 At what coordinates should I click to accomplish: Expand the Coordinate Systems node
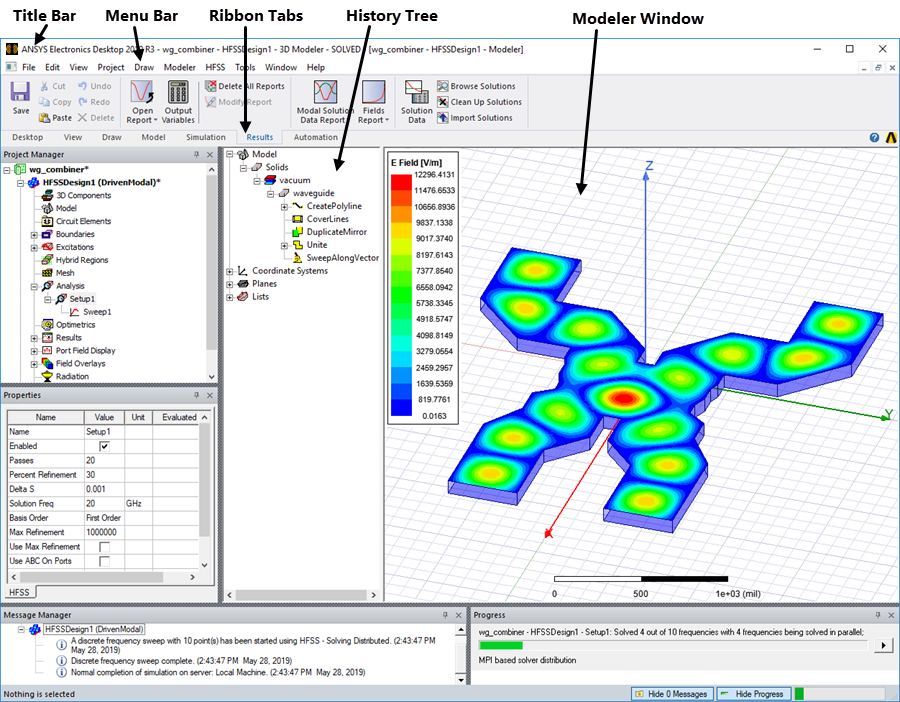[x=230, y=271]
